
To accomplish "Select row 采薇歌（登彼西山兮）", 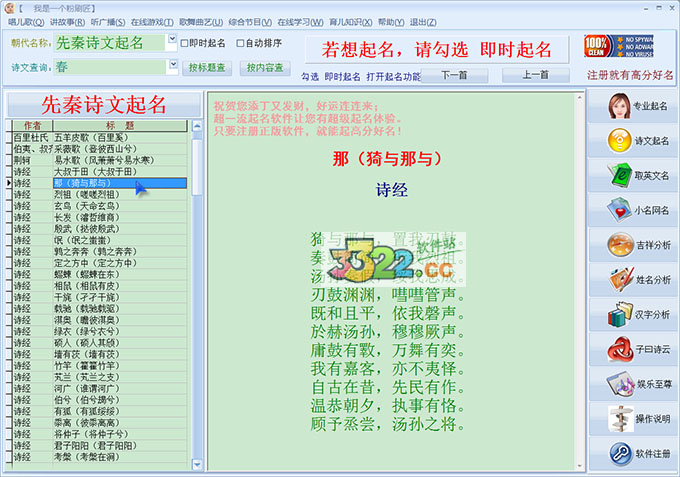I will click(x=120, y=149).
